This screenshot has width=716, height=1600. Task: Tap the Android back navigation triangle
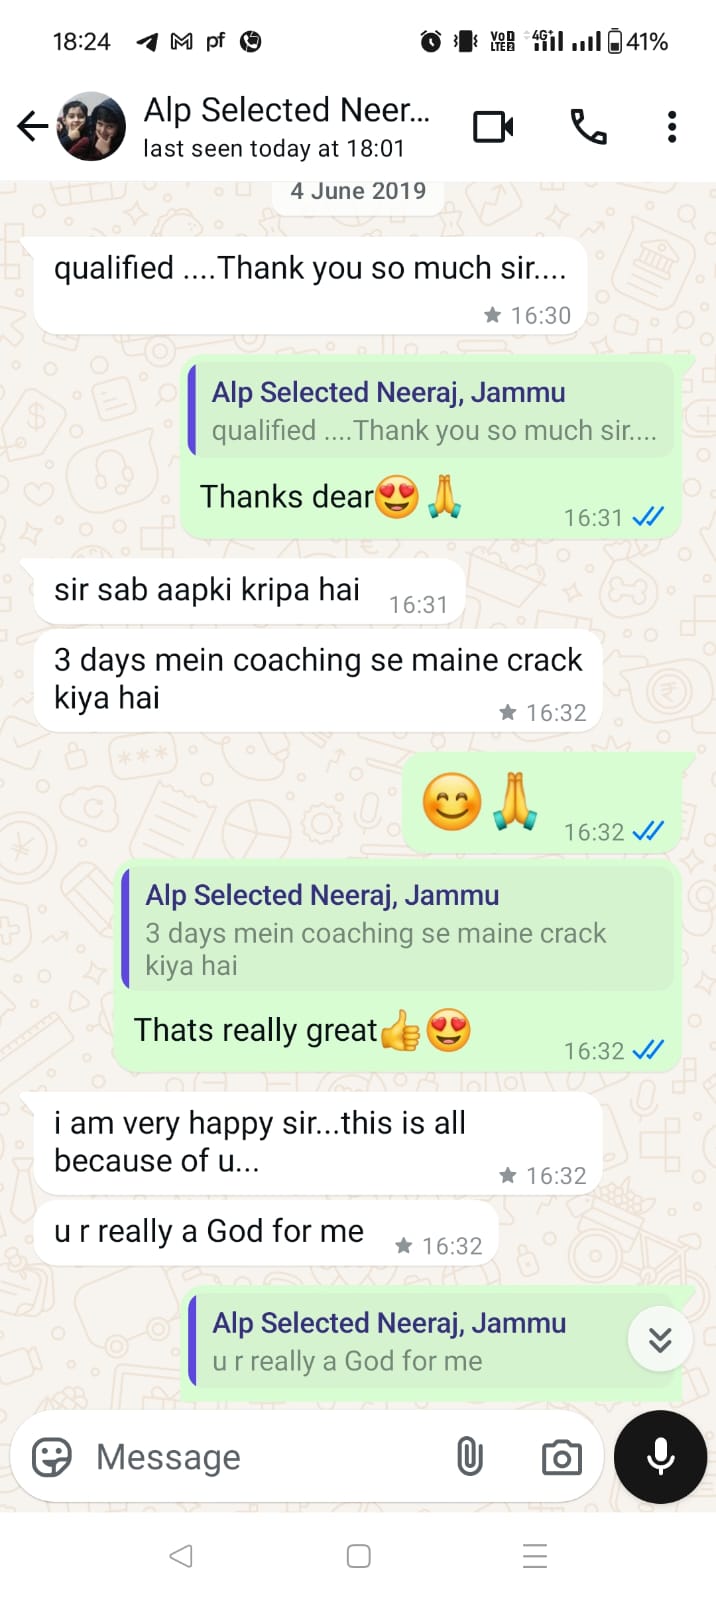181,1555
